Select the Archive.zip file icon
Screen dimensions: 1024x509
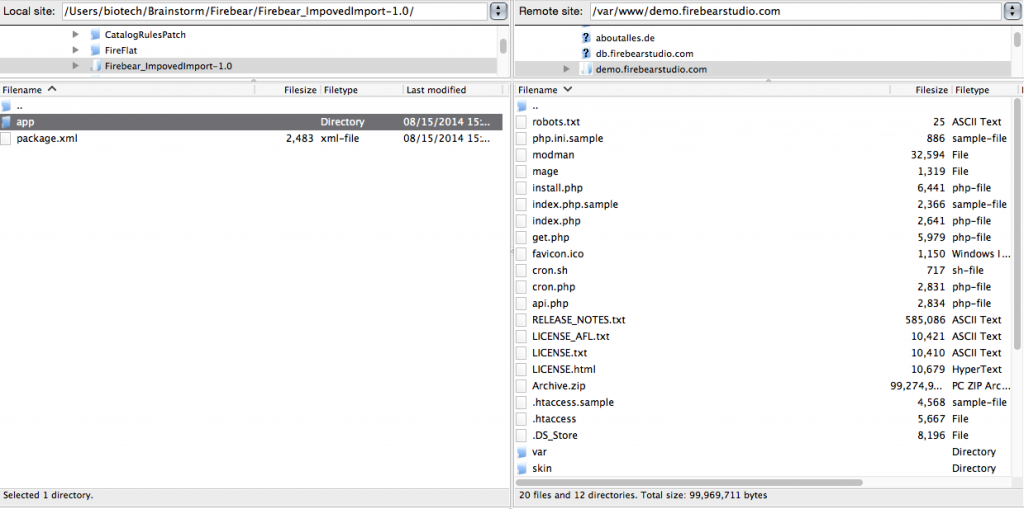pos(521,386)
